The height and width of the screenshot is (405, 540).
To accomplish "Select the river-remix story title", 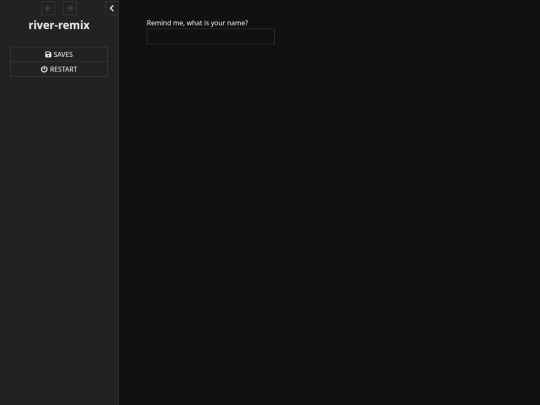I will click(59, 25).
